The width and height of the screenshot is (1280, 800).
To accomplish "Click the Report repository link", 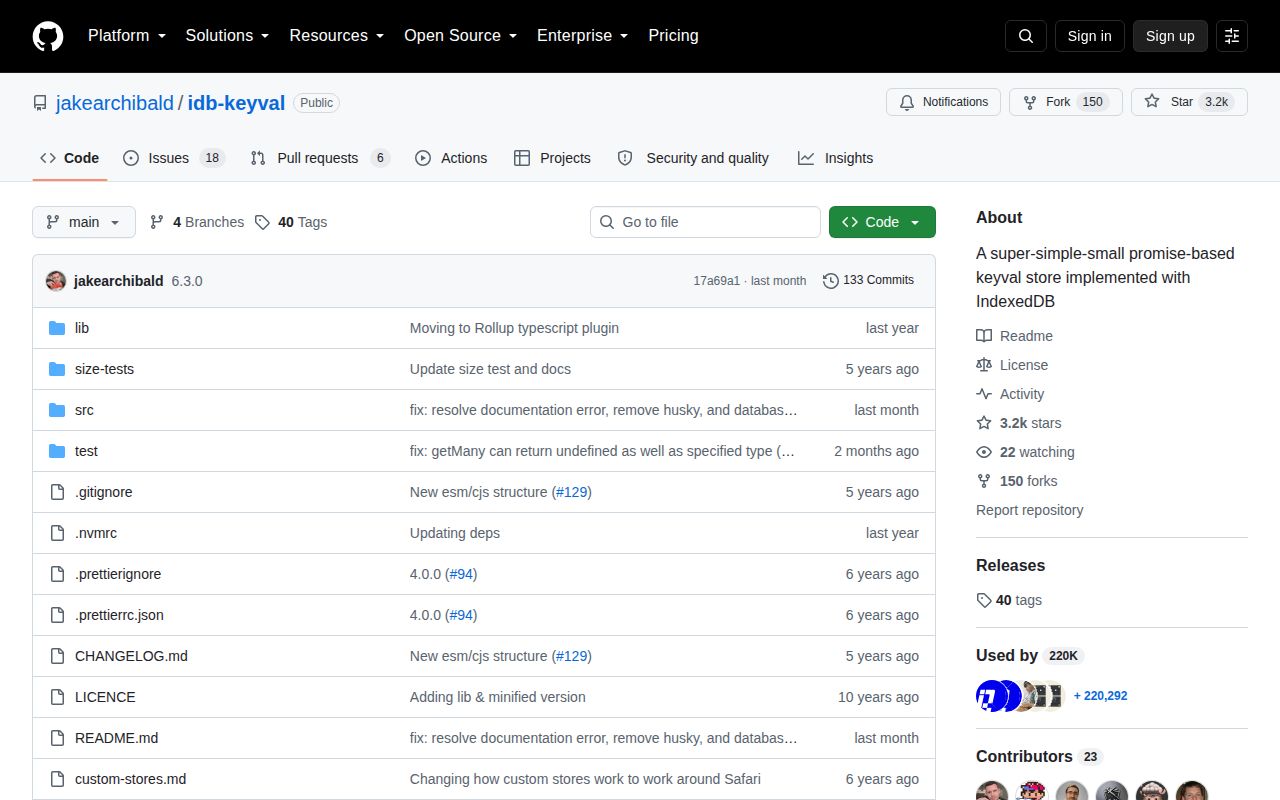I will coord(1029,510).
